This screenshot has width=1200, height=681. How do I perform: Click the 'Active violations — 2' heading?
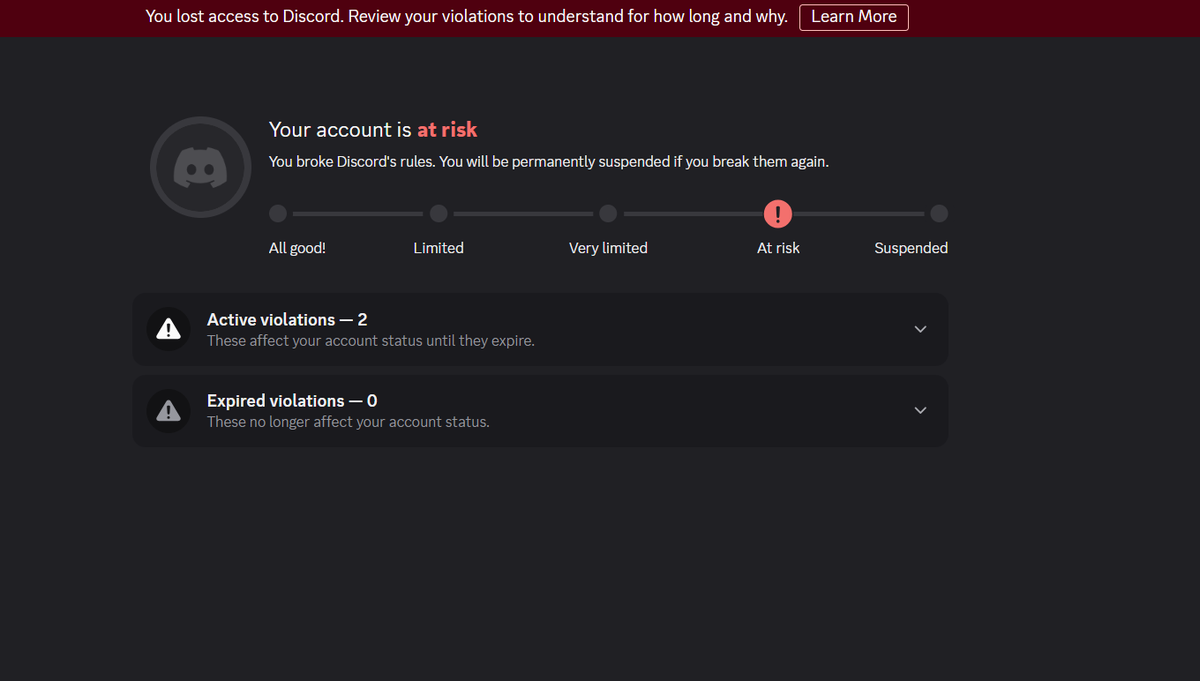point(287,320)
